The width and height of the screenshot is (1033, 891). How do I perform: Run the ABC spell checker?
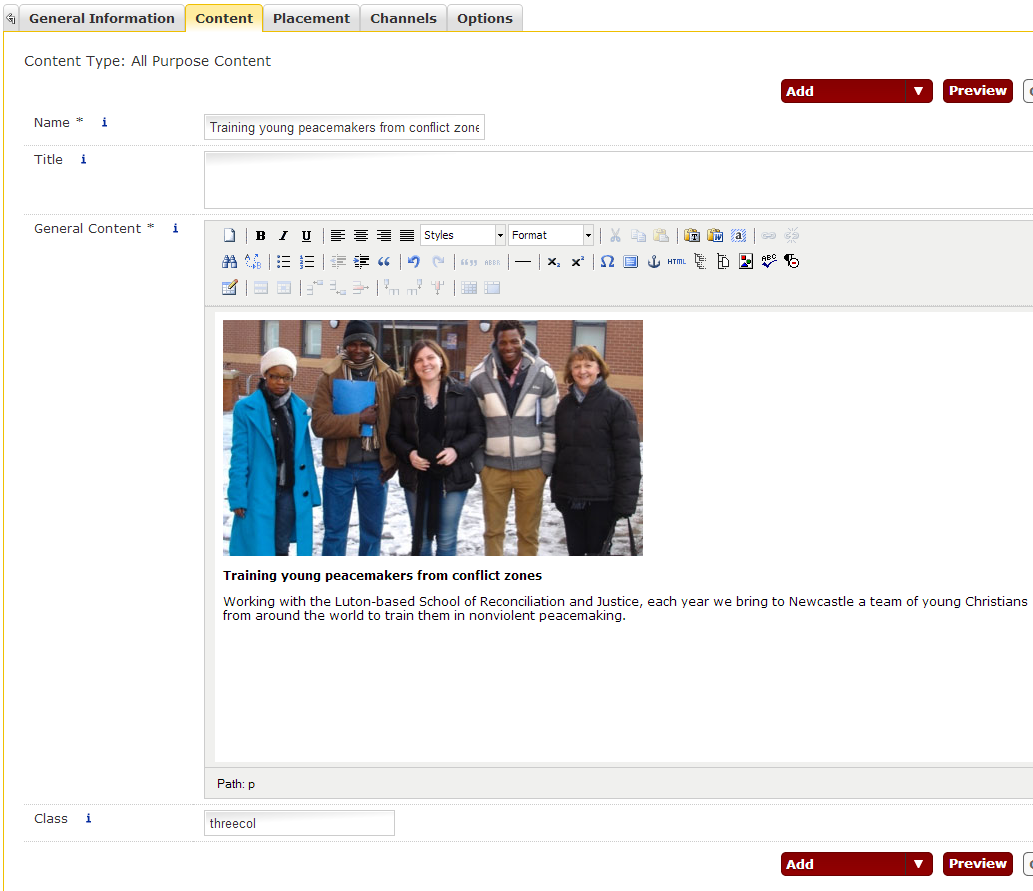point(768,262)
